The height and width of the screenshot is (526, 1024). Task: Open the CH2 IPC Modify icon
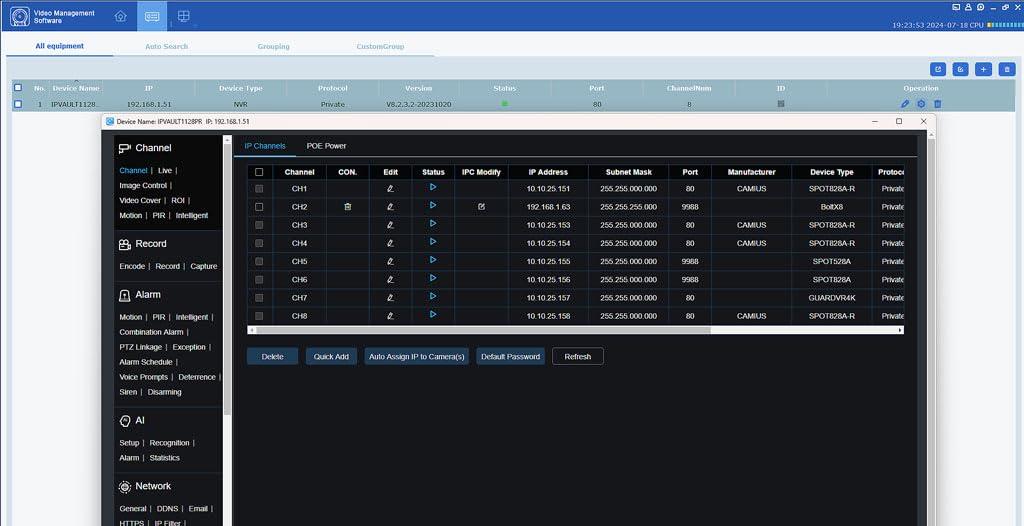481,207
